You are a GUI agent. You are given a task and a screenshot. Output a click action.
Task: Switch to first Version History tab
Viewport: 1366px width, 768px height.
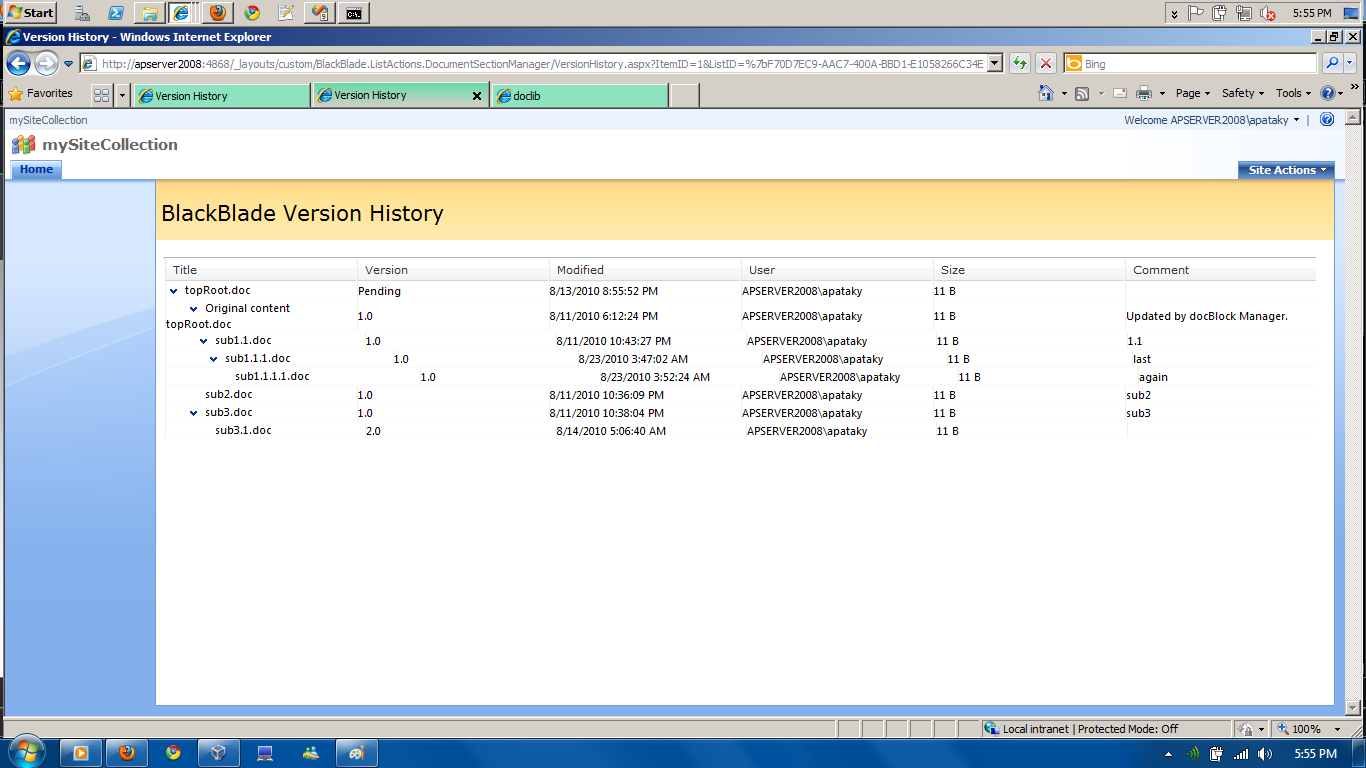click(222, 96)
